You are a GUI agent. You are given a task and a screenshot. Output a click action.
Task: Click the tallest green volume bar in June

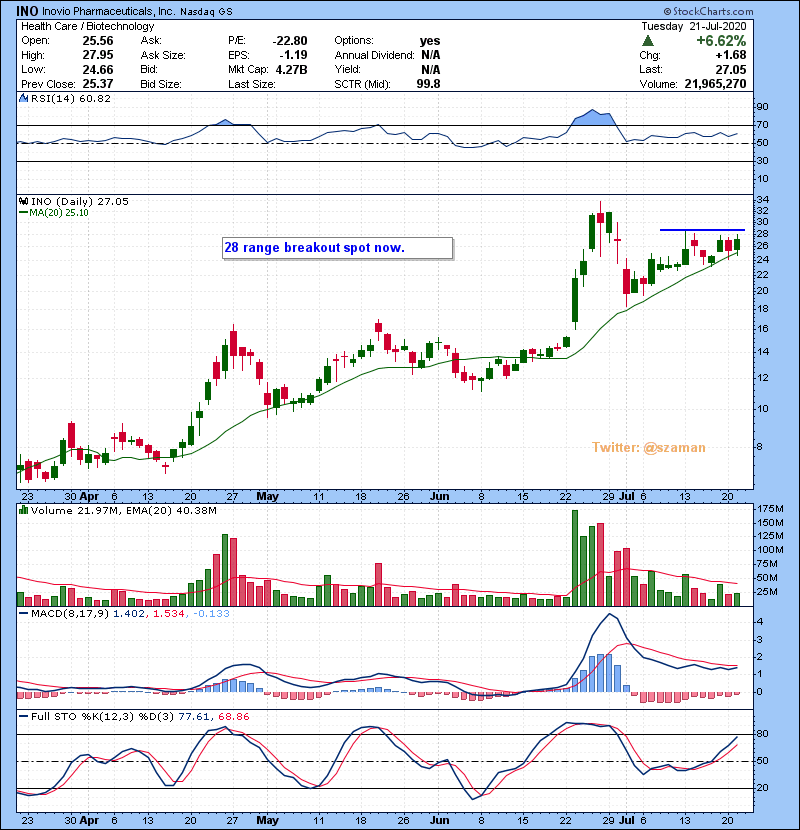575,558
